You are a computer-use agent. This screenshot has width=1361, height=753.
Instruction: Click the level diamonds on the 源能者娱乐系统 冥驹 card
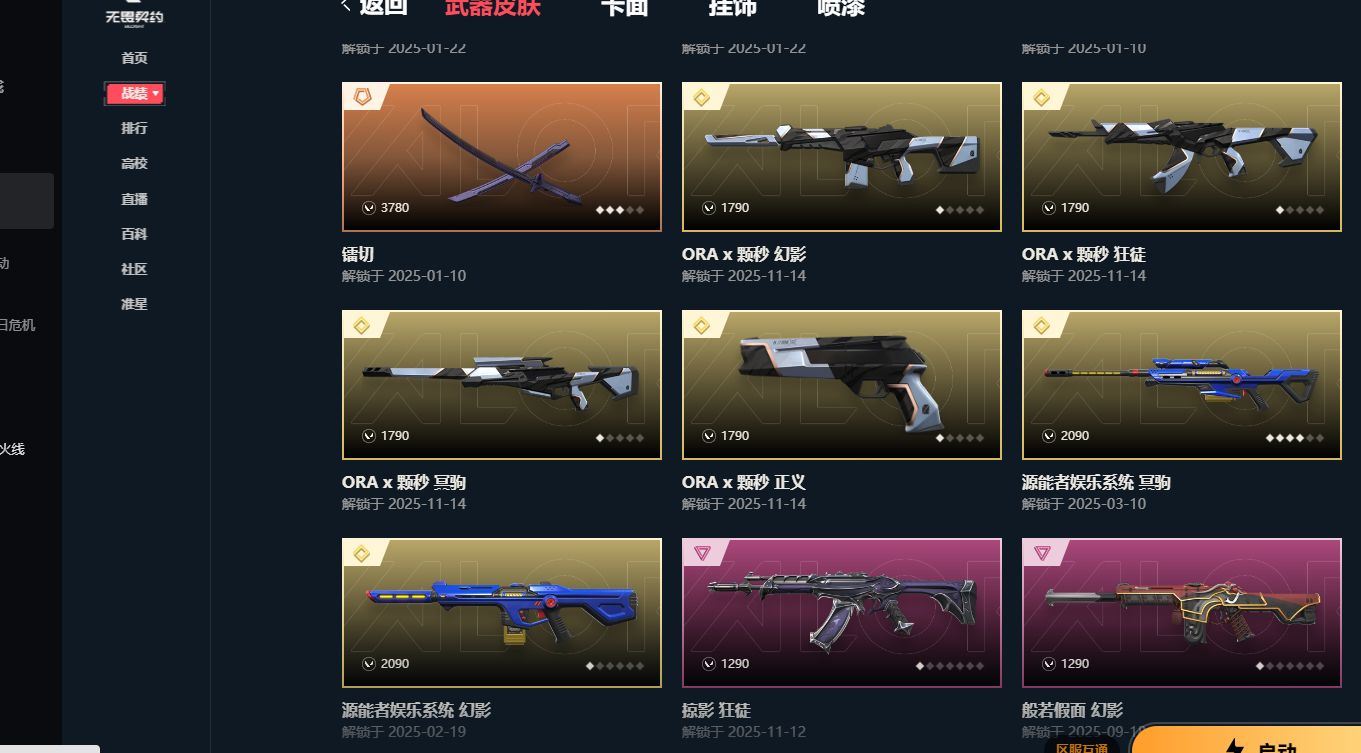[x=1294, y=438]
